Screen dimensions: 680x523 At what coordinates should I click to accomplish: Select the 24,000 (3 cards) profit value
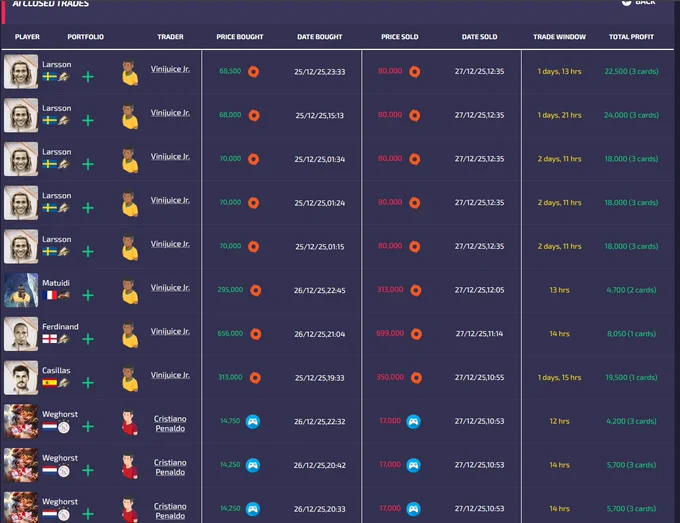[x=631, y=115]
